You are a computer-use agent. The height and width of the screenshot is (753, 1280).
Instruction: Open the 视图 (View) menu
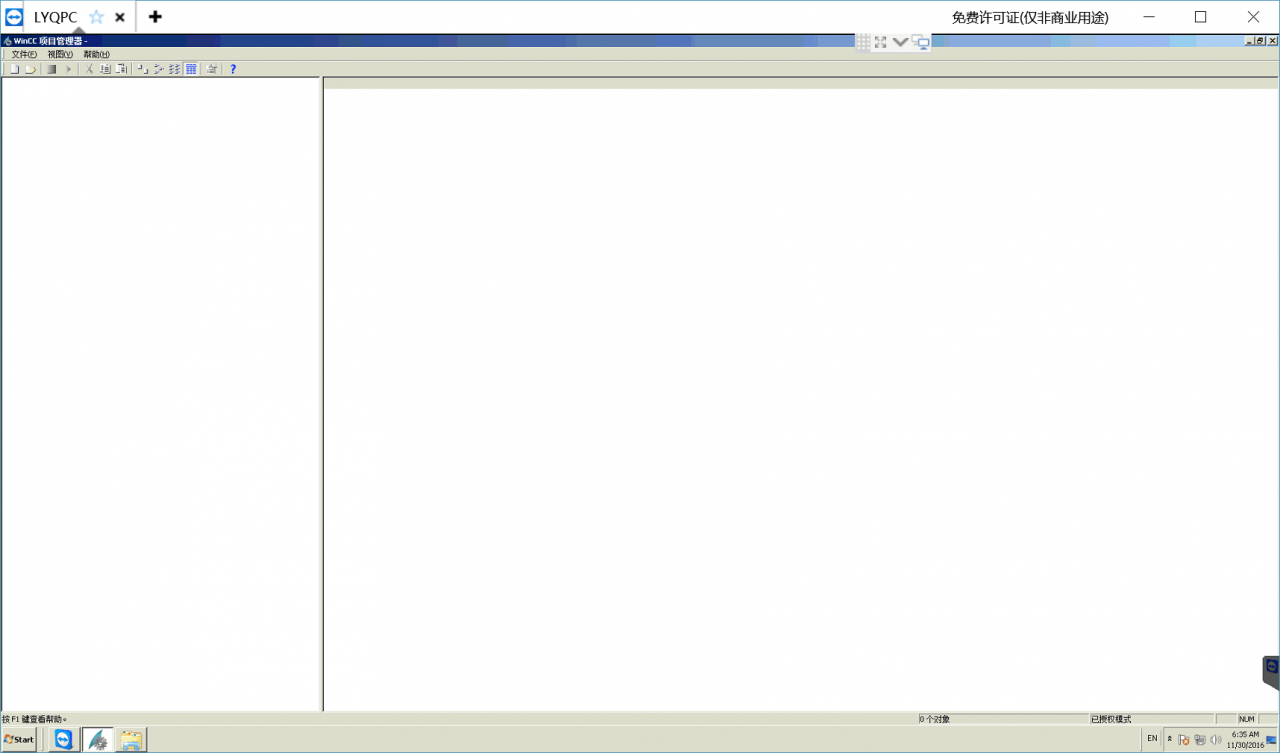coord(60,54)
